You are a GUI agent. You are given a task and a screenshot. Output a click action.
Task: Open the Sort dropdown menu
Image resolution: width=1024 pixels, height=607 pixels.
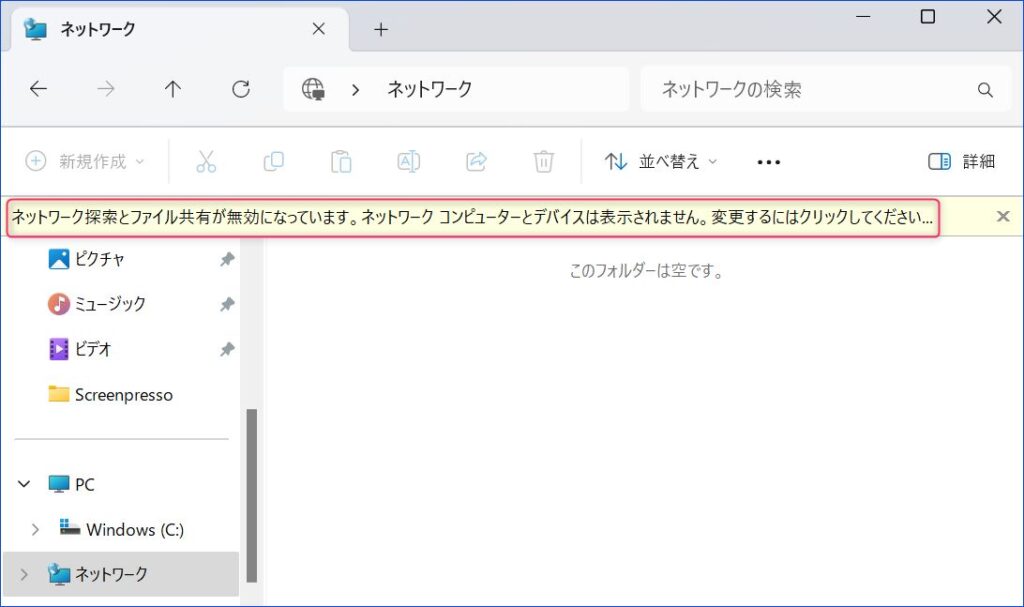661,161
